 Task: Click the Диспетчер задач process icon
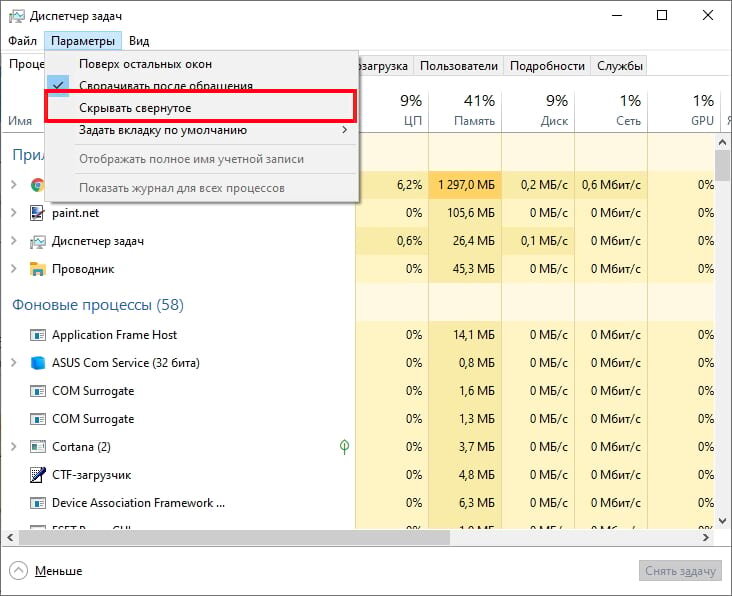tap(38, 241)
